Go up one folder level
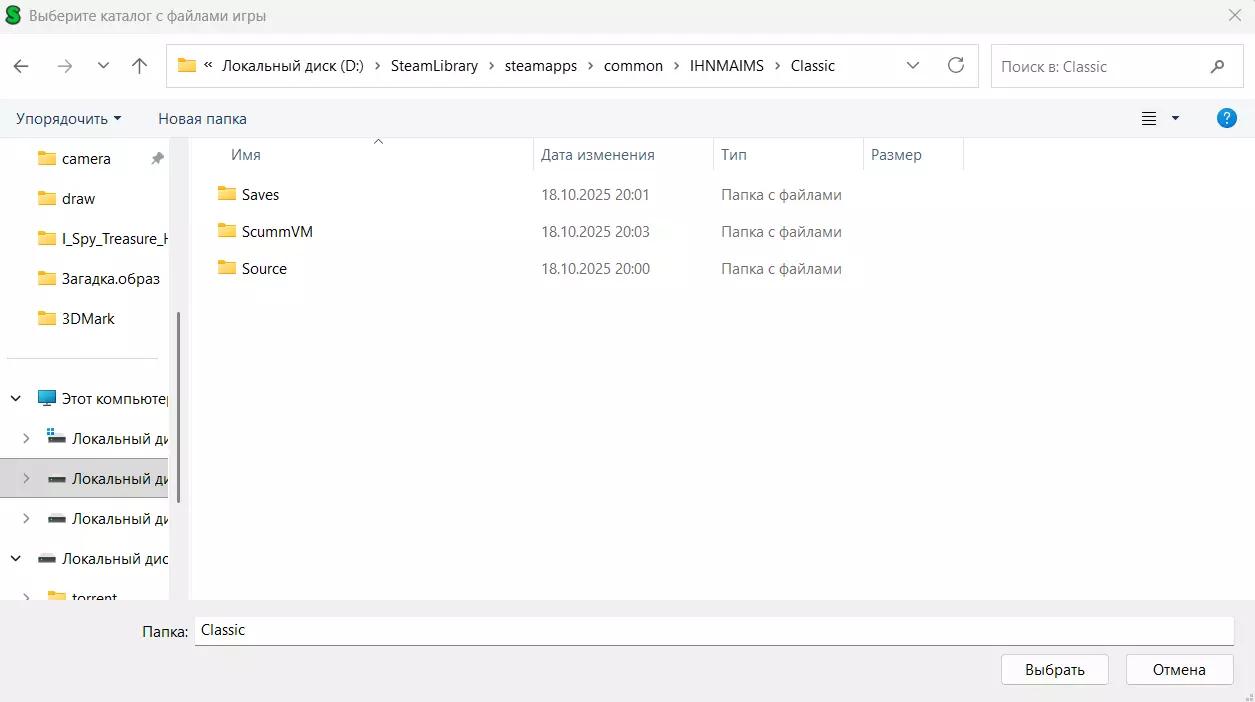Viewport: 1255px width, 702px height. 139,66
